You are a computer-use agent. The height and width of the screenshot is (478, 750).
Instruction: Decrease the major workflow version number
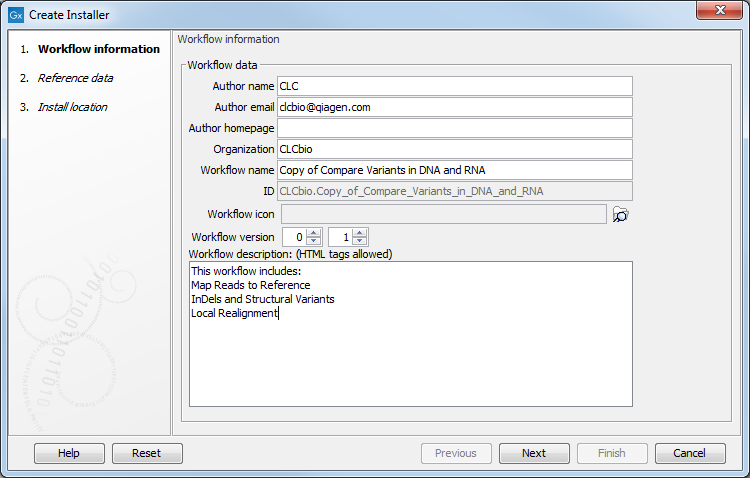pyautogui.click(x=314, y=241)
